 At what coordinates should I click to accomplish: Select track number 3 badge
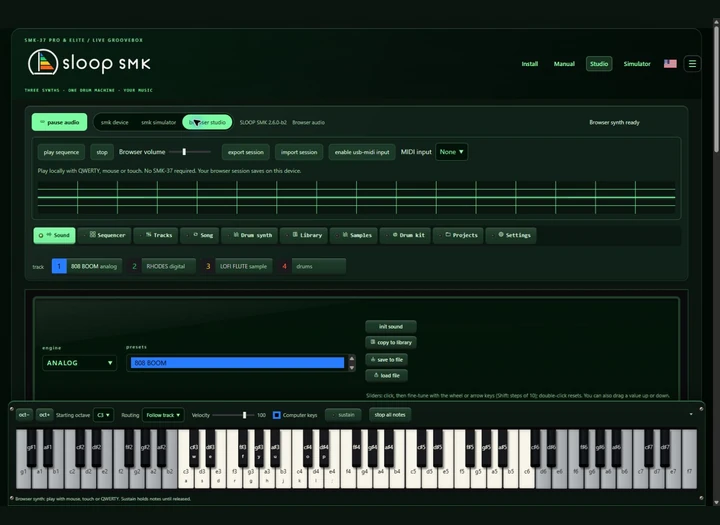208,266
